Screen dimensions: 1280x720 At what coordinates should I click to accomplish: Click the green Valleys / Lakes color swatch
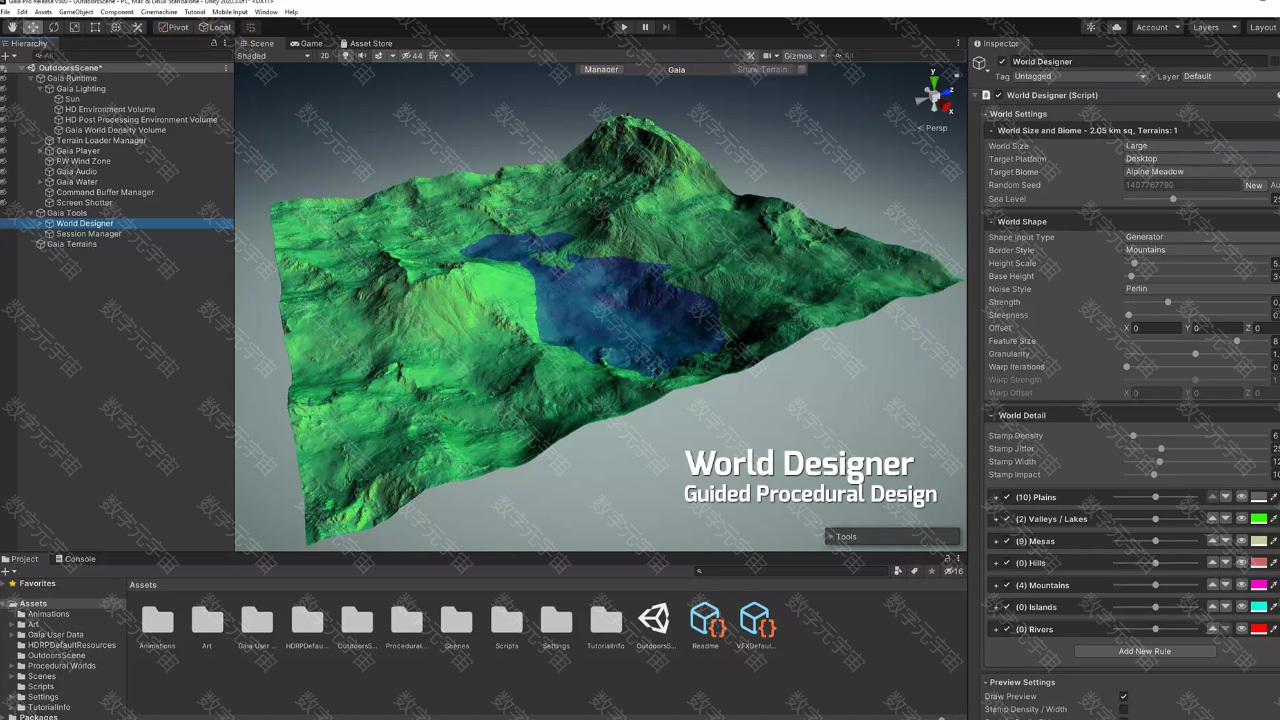[x=1259, y=519]
